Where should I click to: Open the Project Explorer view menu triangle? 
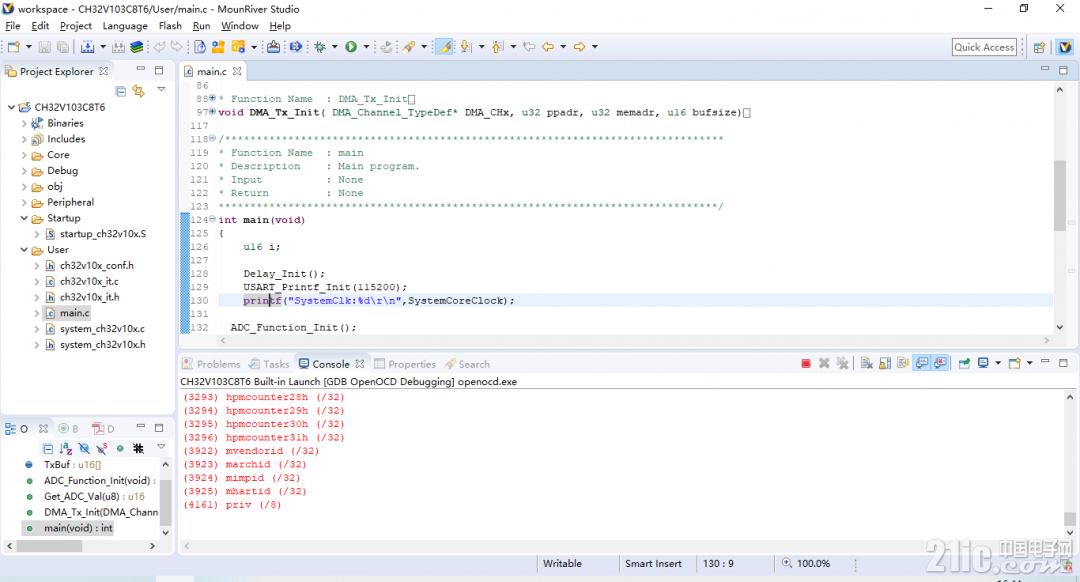(161, 90)
